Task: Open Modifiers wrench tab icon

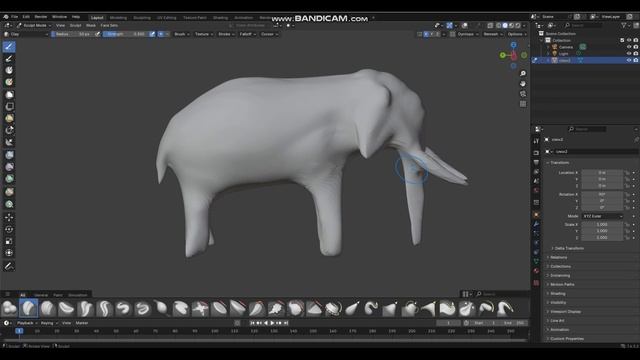Action: (x=536, y=224)
